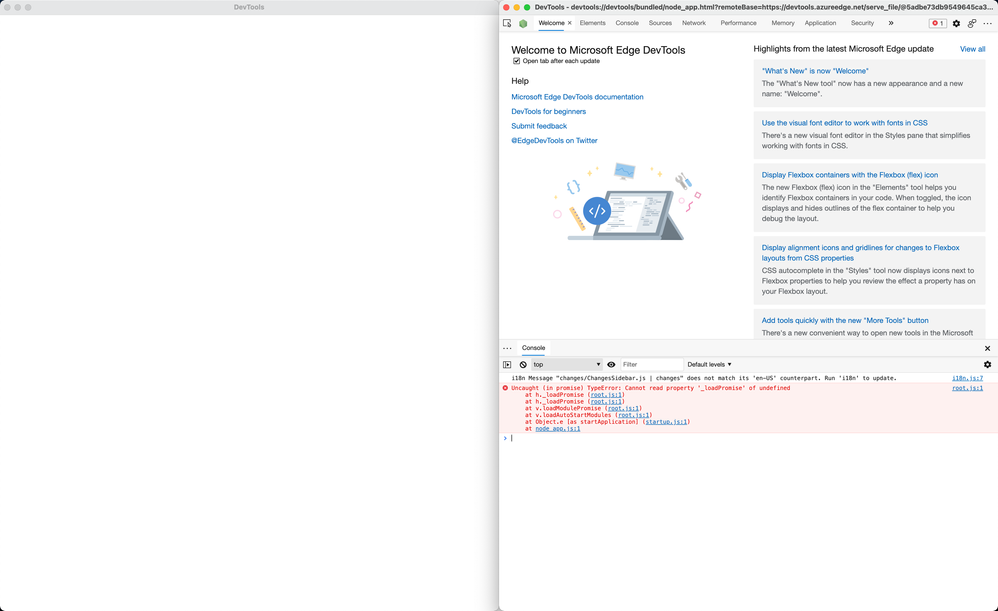Viewport: 998px width, 611px height.
Task: Open the top JavaScript context dropdown
Action: (566, 365)
